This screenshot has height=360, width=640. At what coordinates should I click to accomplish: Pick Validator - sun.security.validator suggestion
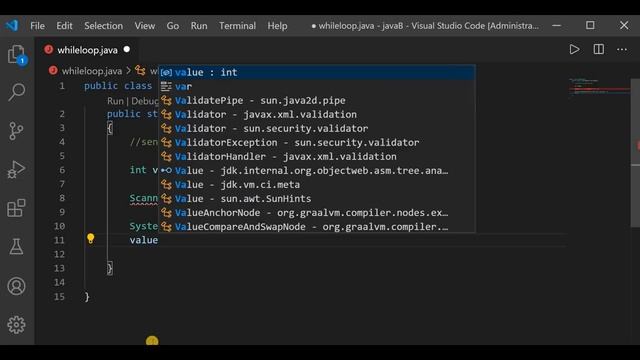click(x=317, y=128)
